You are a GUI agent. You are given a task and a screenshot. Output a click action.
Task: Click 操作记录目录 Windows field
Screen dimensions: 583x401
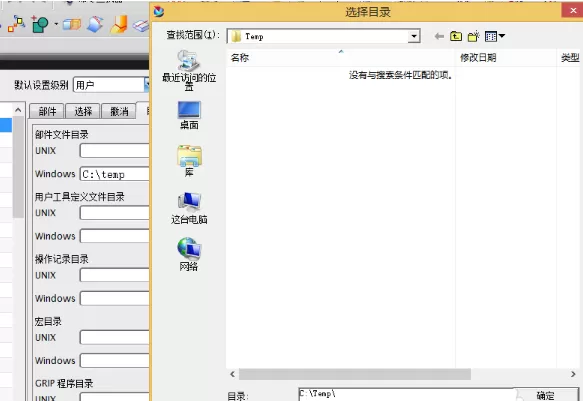click(115, 298)
